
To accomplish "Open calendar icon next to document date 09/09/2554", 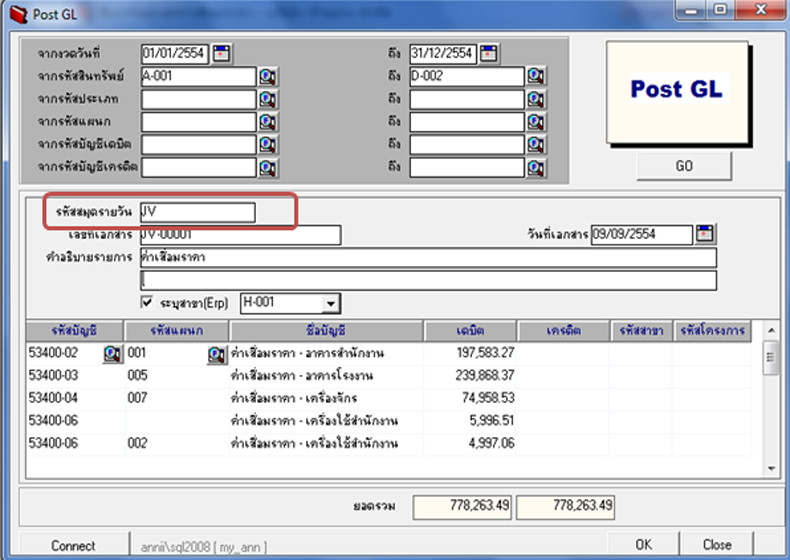I will 706,234.
